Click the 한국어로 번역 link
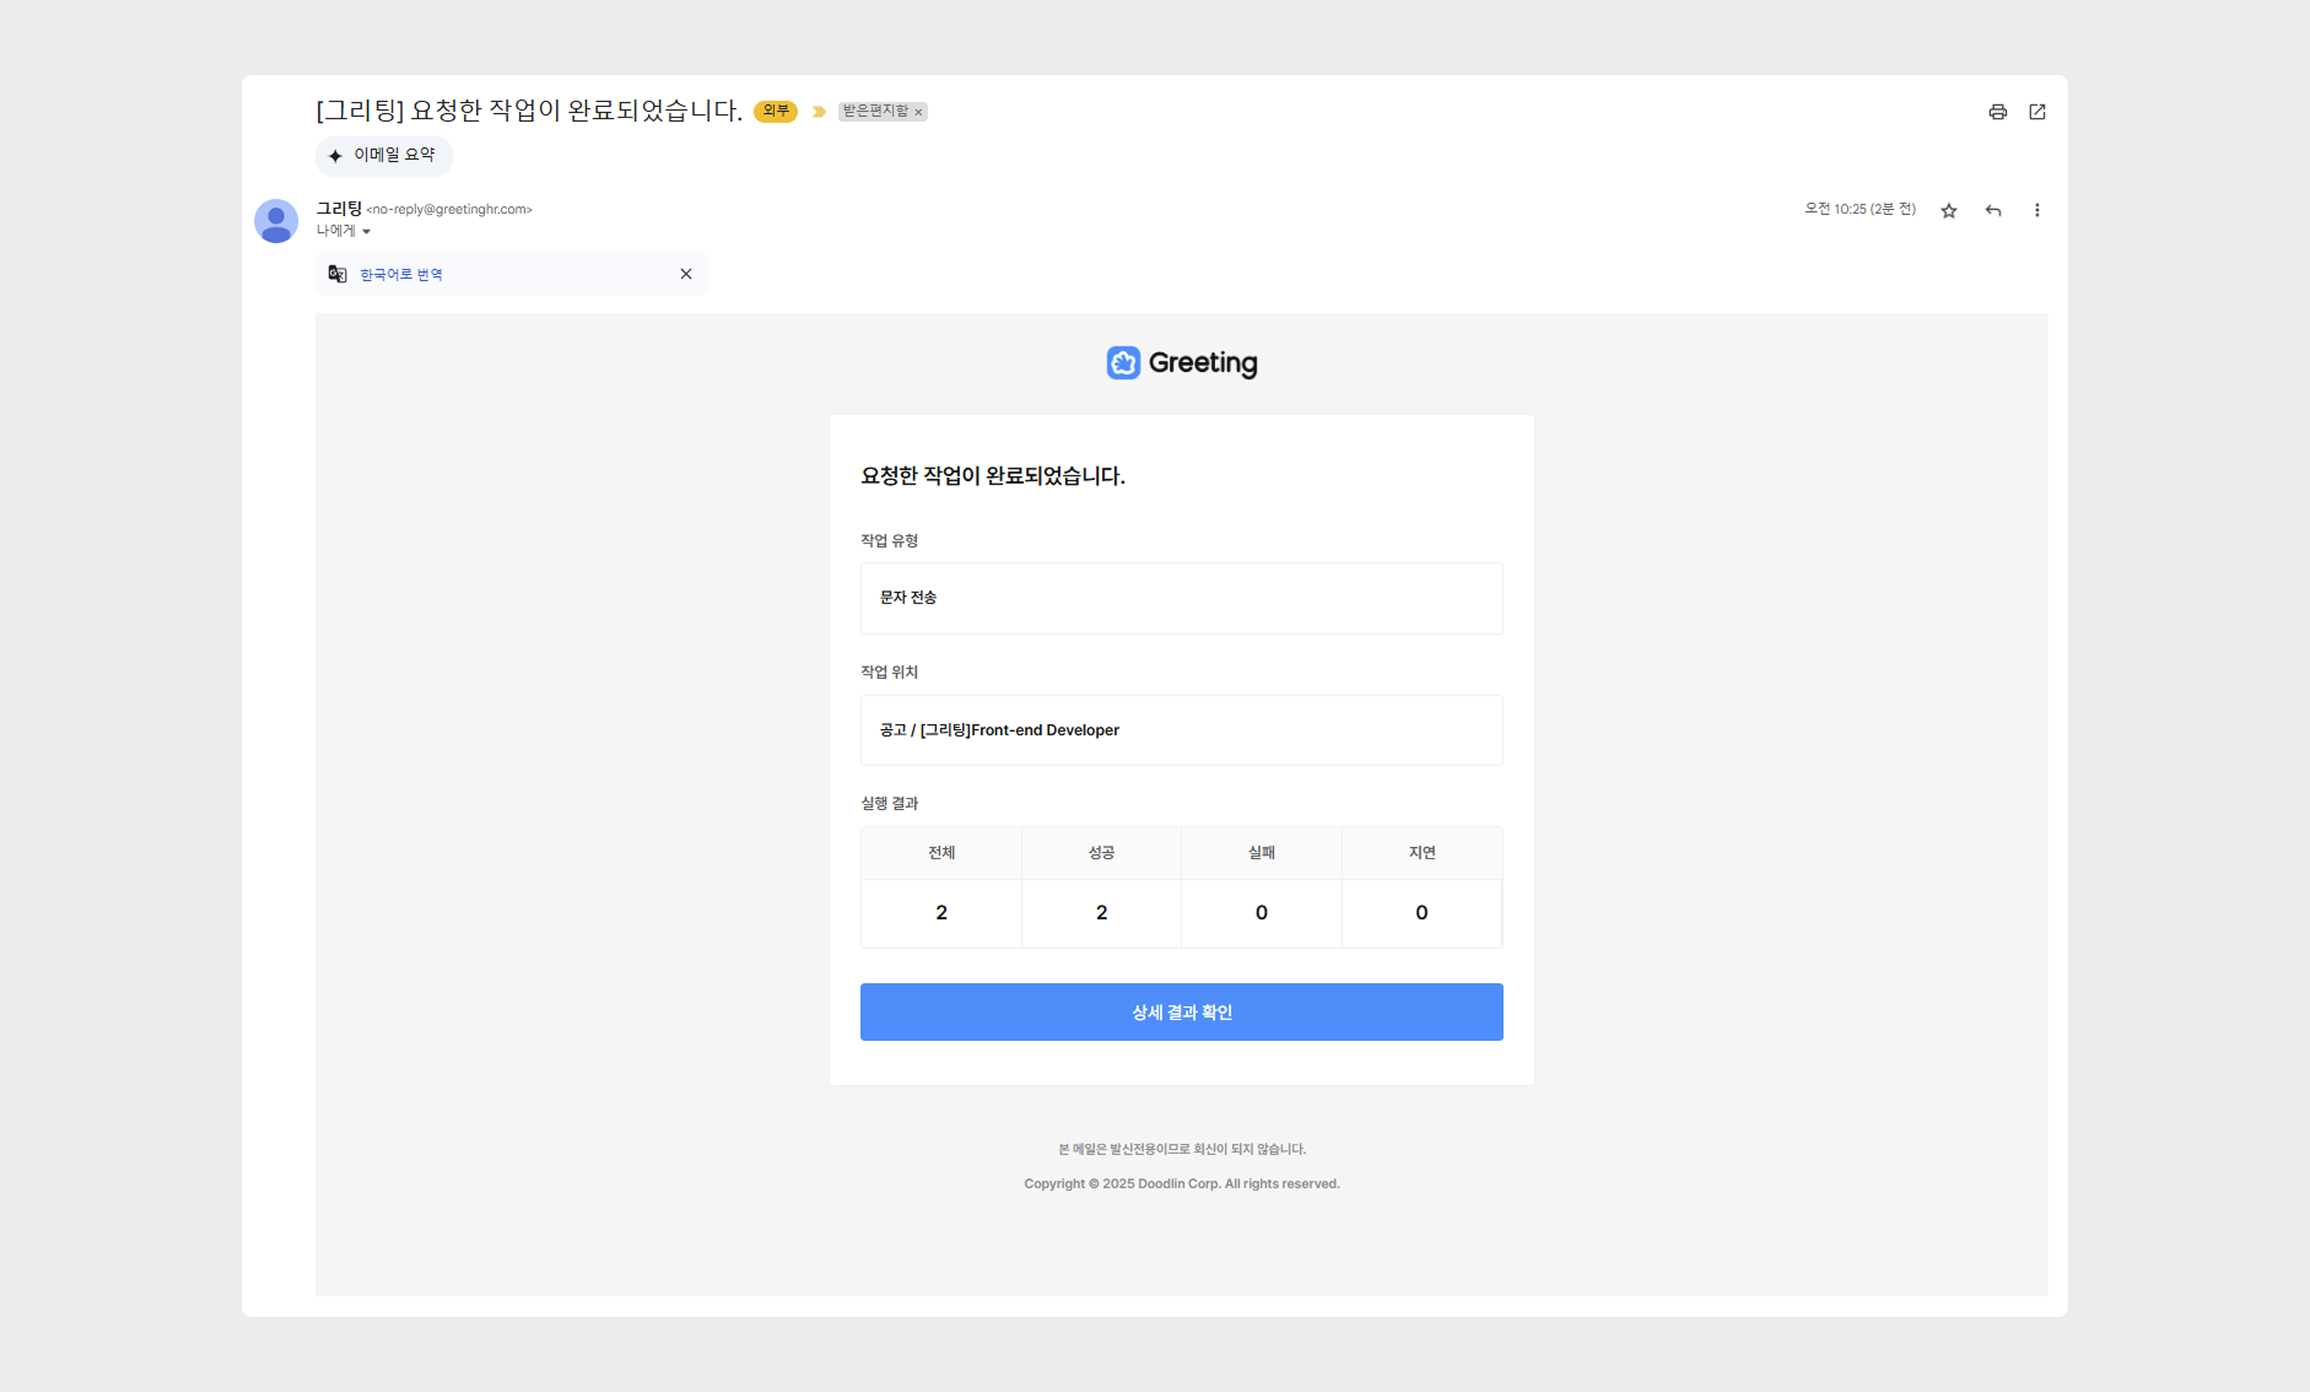Screen dimensions: 2310x1392 click(x=401, y=274)
